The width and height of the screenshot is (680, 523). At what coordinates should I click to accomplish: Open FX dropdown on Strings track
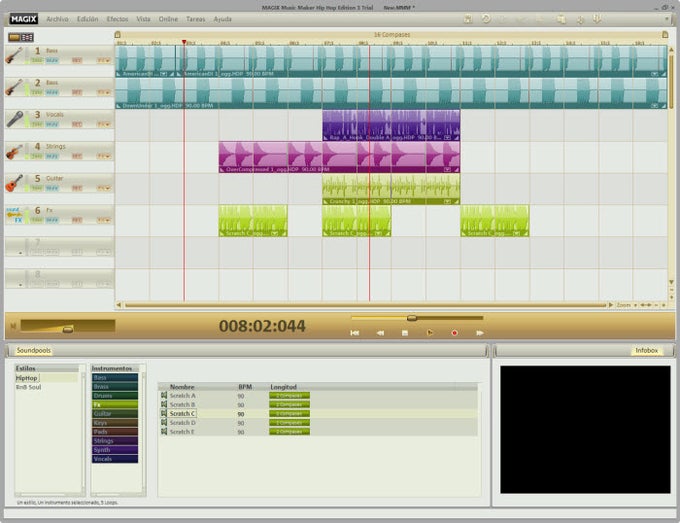(104, 156)
